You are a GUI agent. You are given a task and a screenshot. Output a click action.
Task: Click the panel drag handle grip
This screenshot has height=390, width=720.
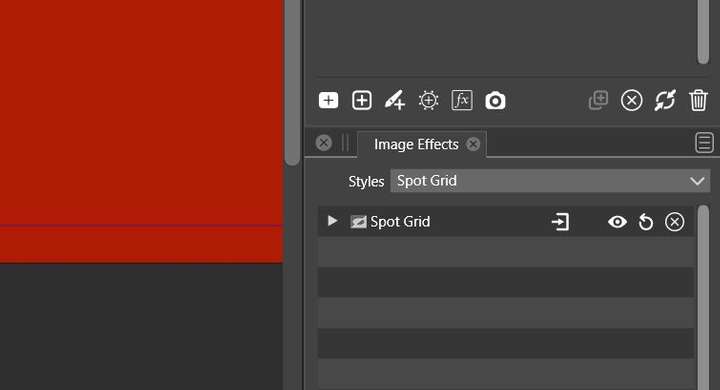click(x=345, y=143)
